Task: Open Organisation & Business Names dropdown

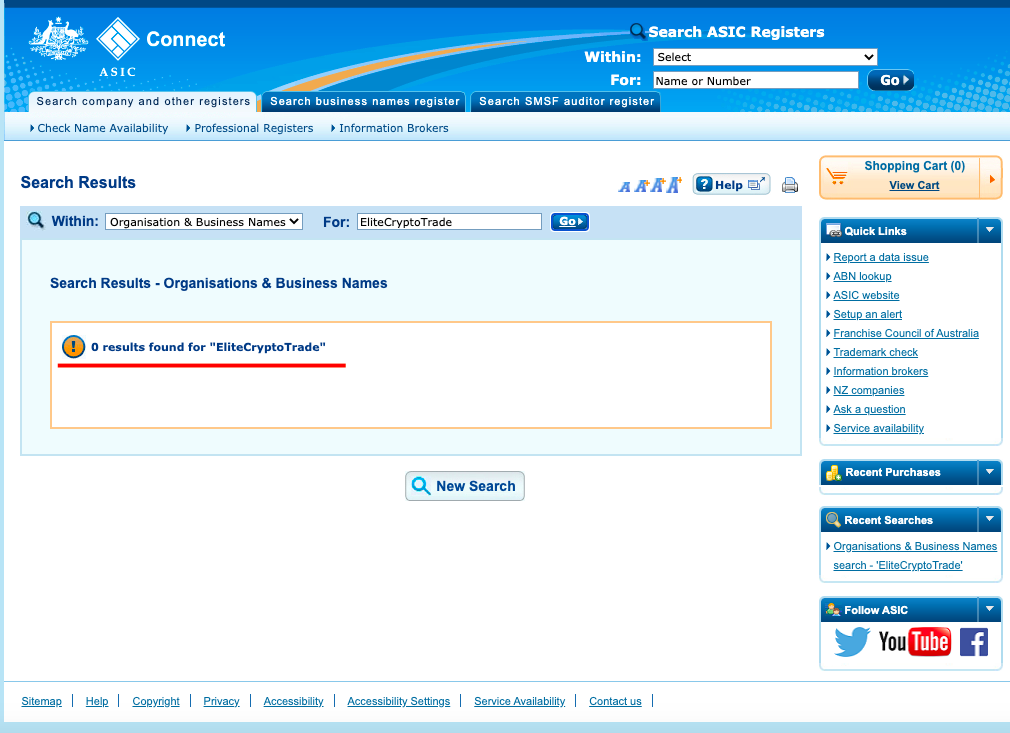Action: click(204, 222)
